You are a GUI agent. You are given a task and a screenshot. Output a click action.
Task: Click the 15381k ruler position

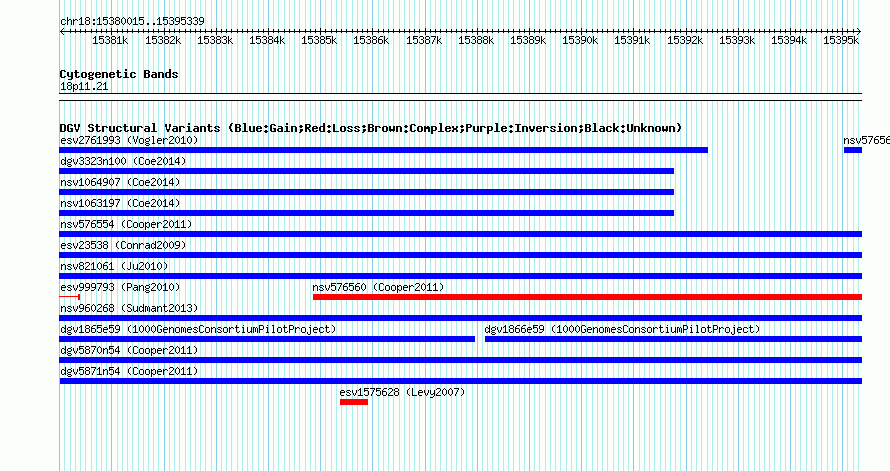pyautogui.click(x=110, y=40)
